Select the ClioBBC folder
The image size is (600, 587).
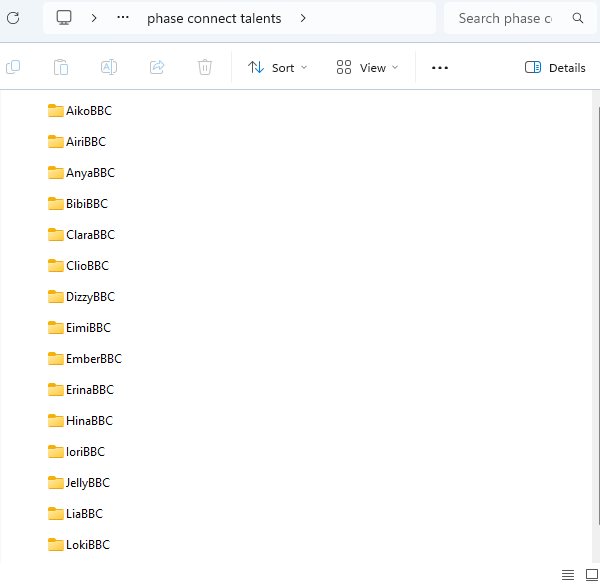coord(78,266)
